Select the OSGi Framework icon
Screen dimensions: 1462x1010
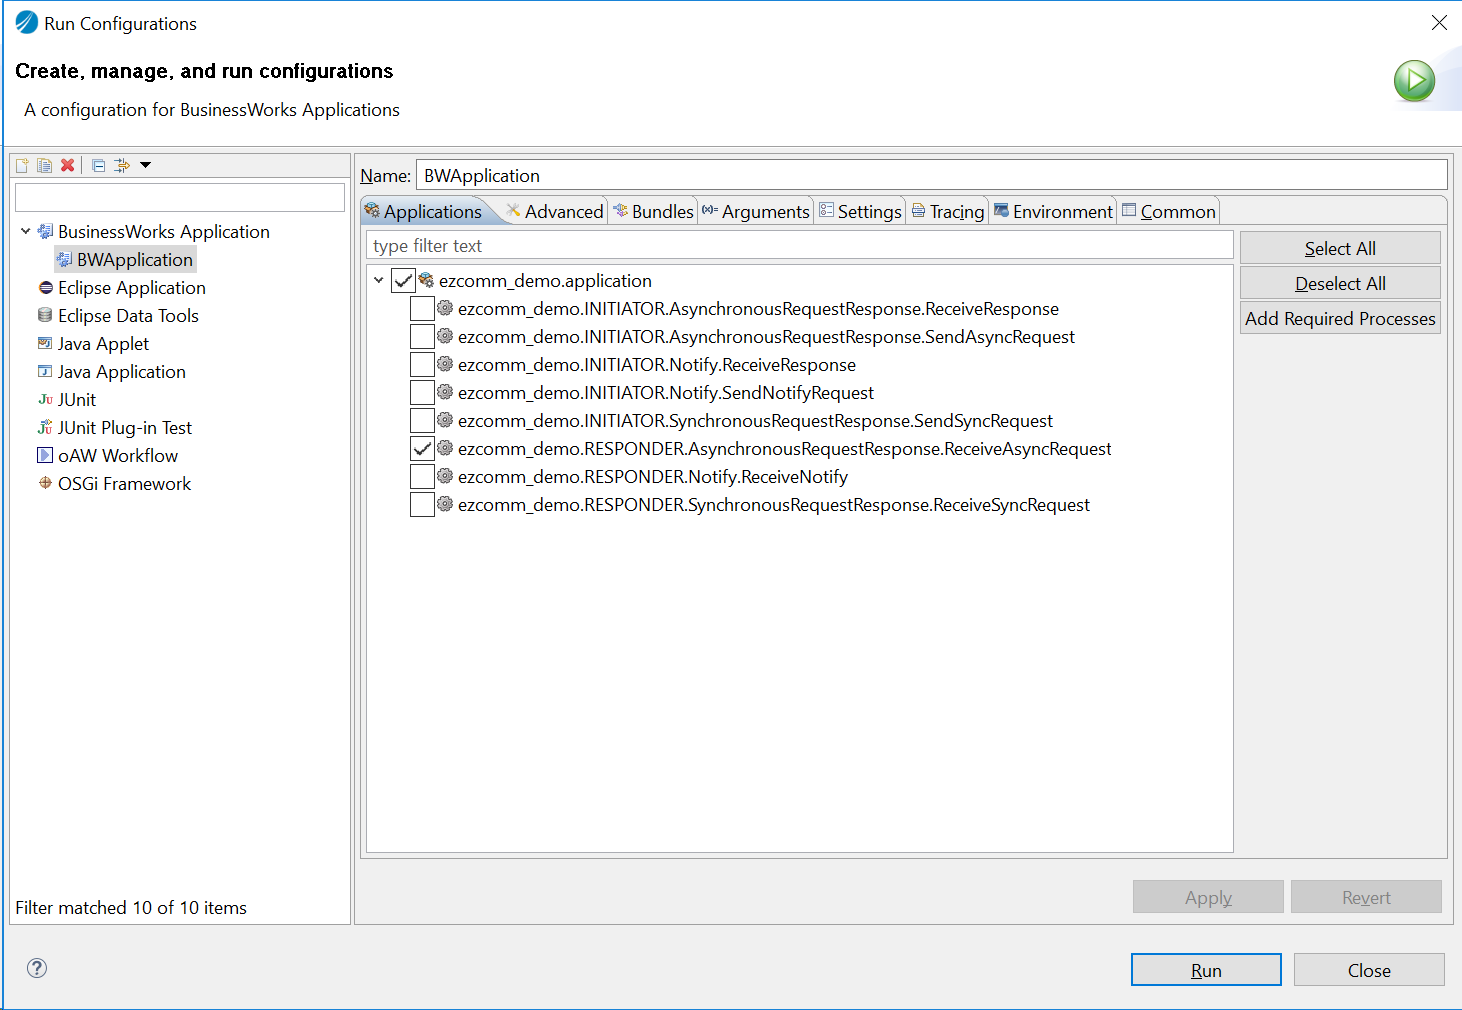[45, 484]
